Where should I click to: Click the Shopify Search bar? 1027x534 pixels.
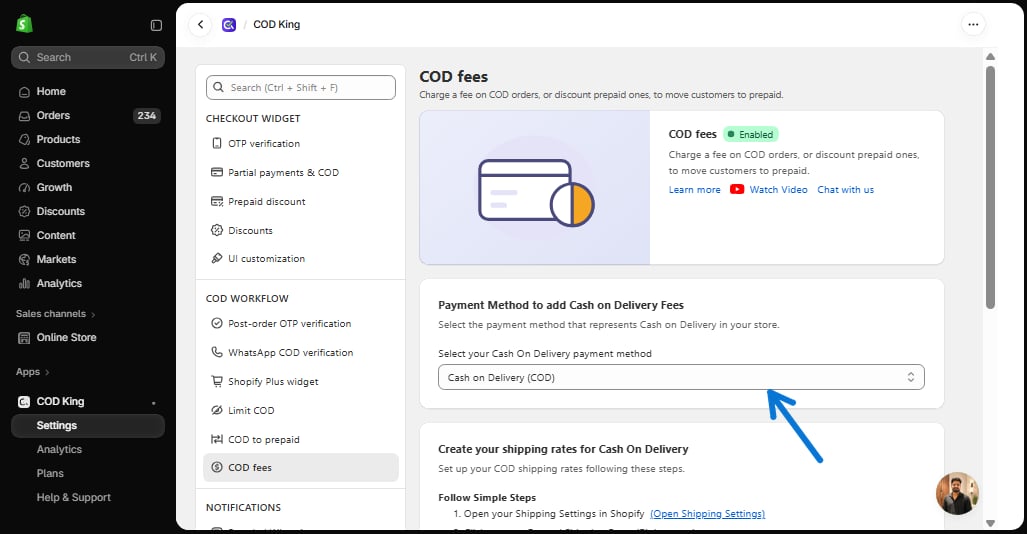tap(88, 58)
